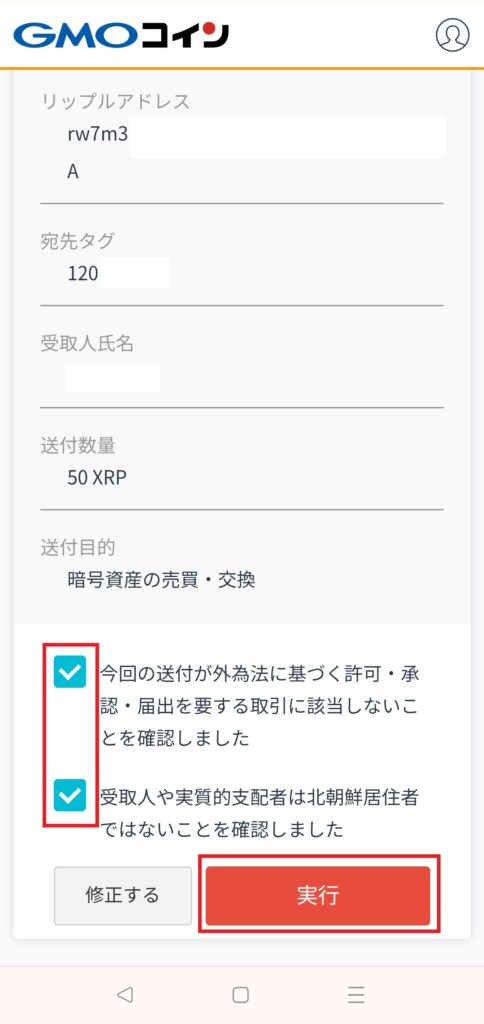Click the 北朝鮮居住者ではない confirmation text
The width and height of the screenshot is (484, 1024).
259,813
